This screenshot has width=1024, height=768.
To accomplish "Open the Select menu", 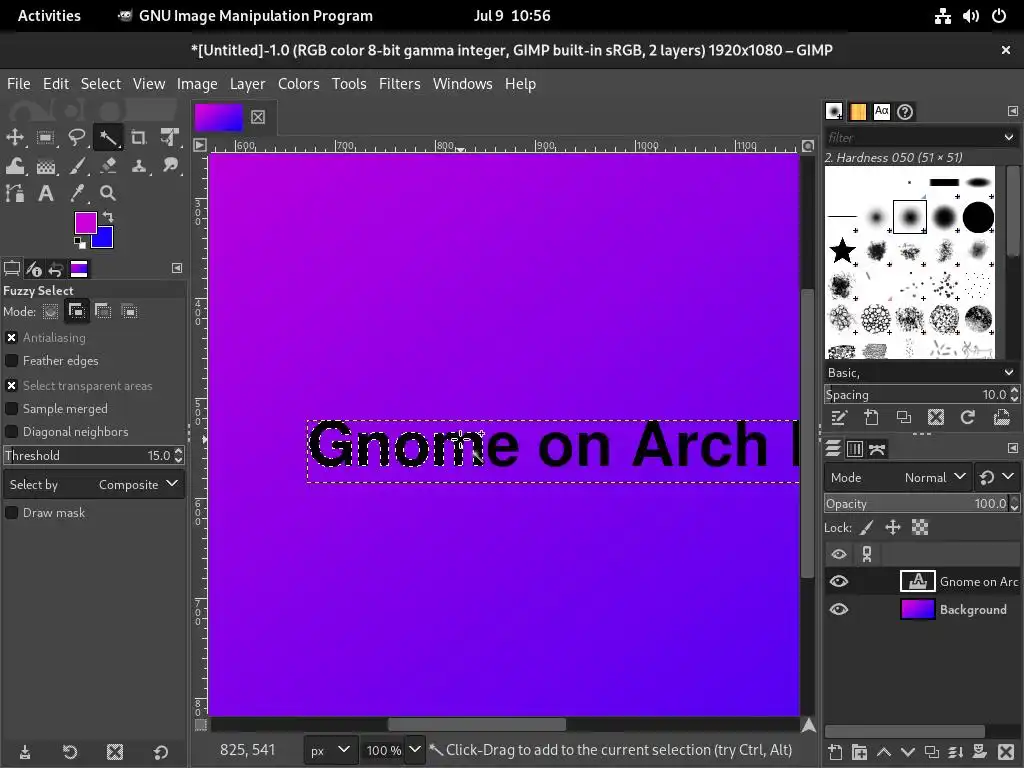I will tap(101, 84).
